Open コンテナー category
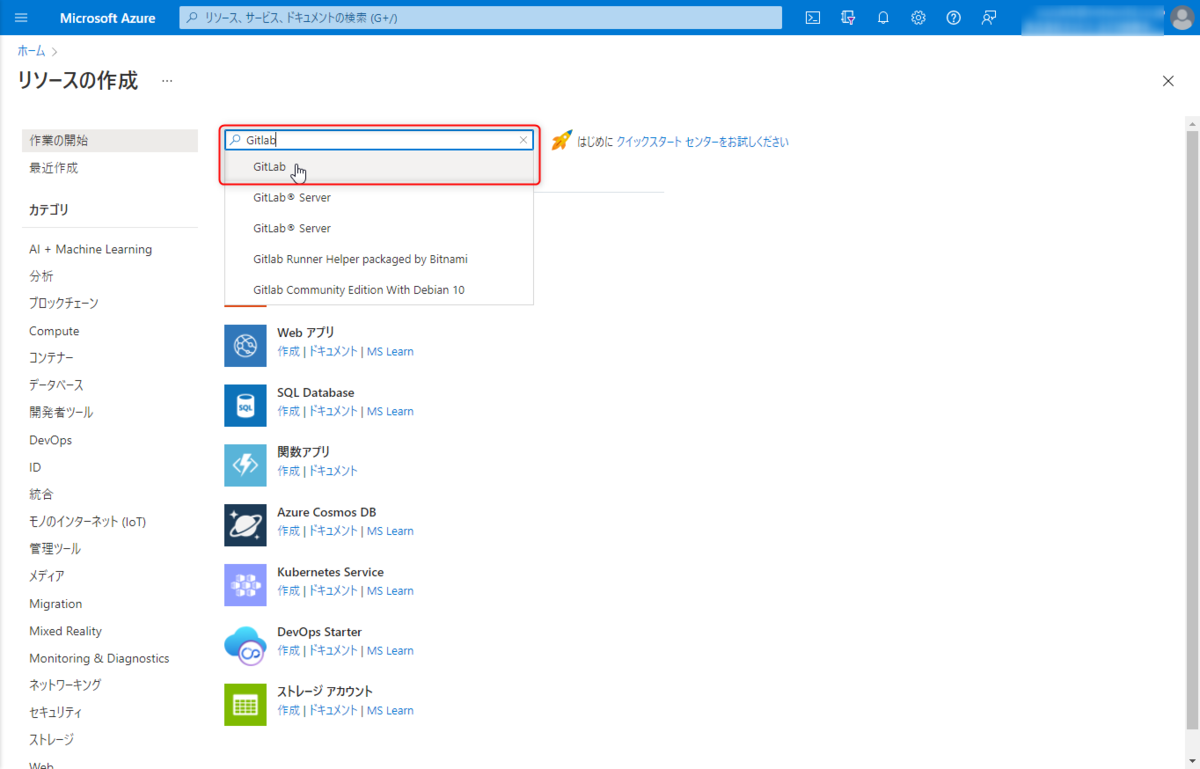The image size is (1200, 769). click(51, 358)
